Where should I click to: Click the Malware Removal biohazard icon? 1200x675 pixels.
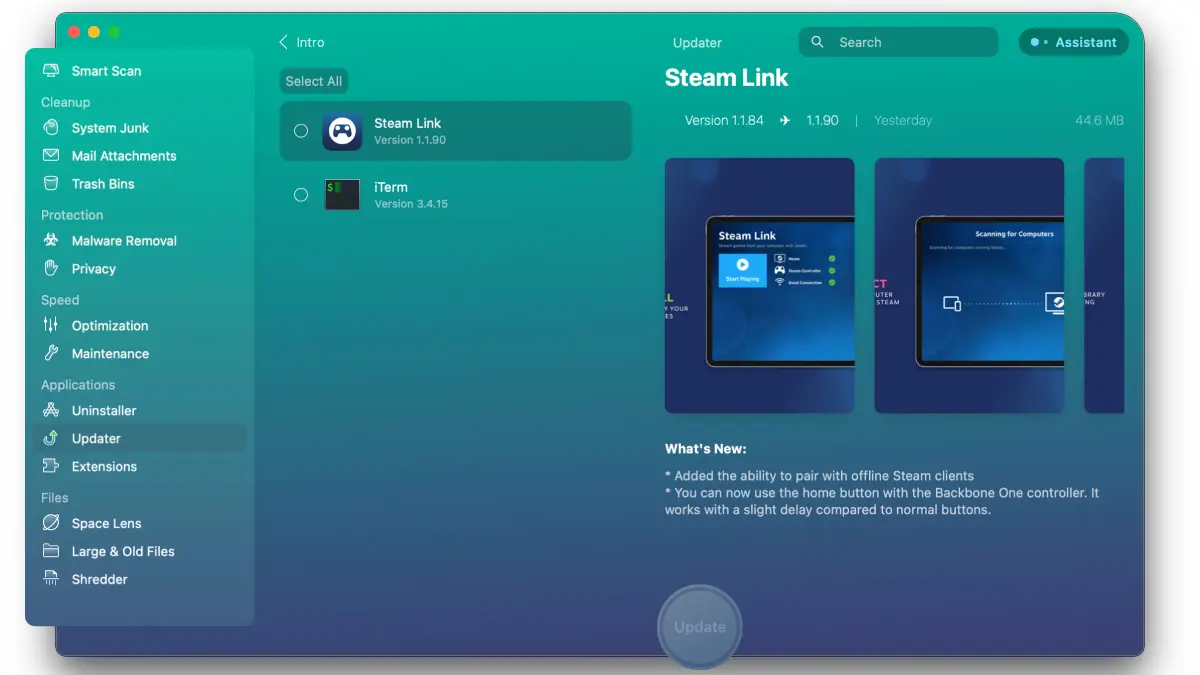[51, 241]
